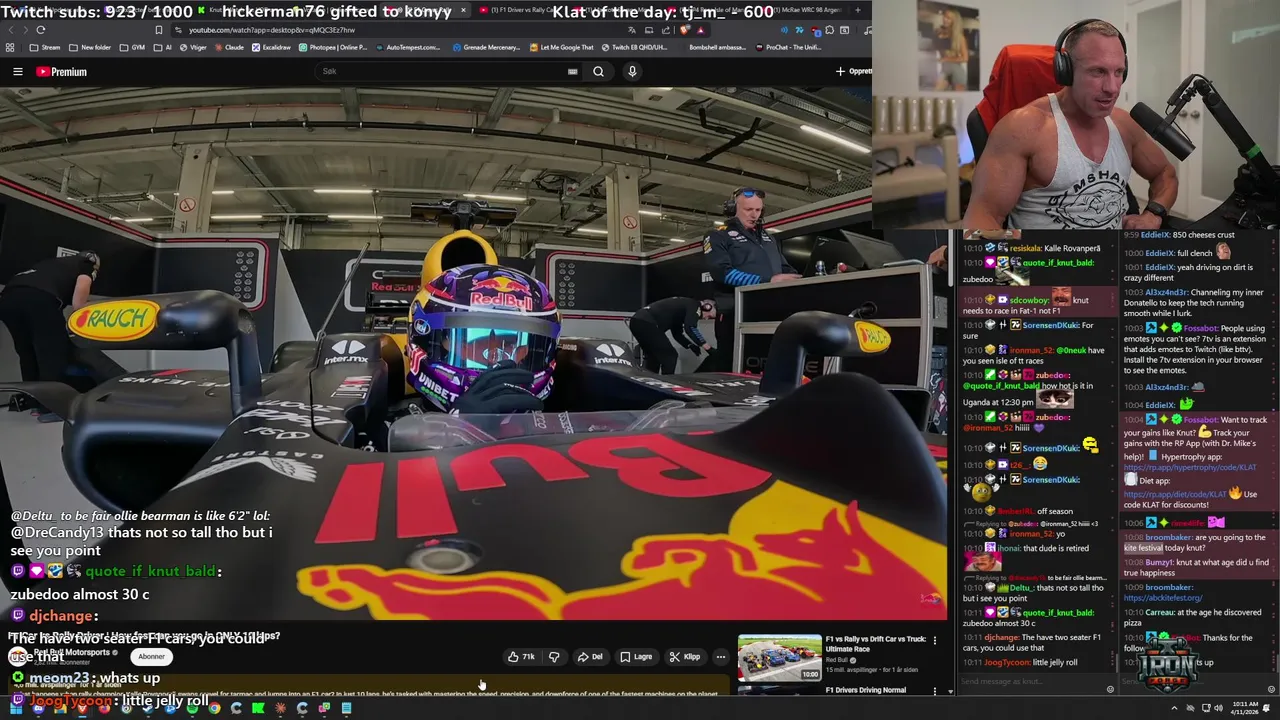Open the GYM bookmark folder
The width and height of the screenshot is (1280, 720).
pyautogui.click(x=132, y=47)
